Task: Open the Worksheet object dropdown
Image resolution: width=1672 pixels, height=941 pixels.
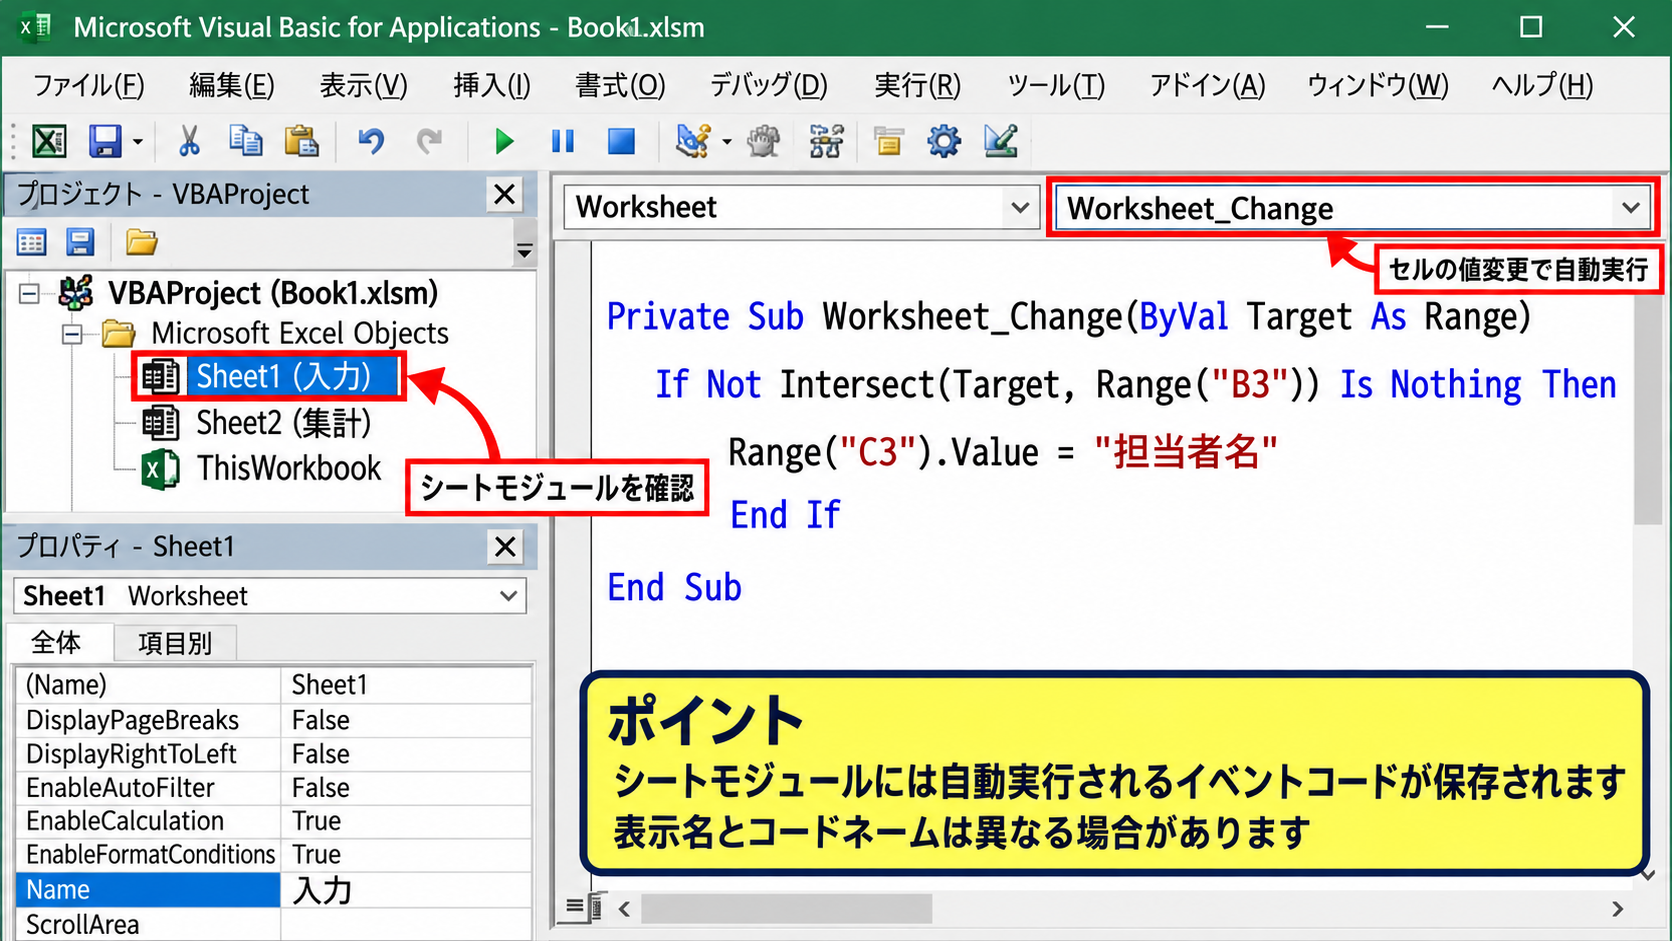Action: 1020,208
